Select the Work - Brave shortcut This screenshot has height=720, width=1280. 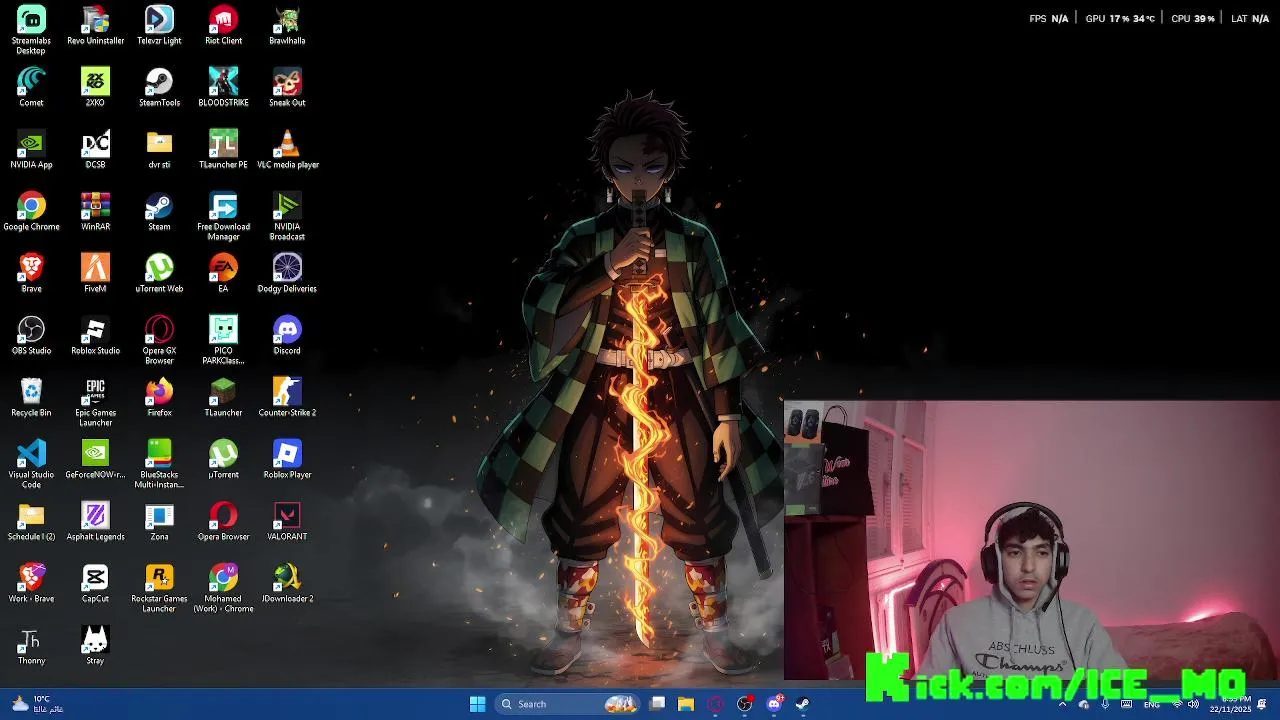[31, 584]
